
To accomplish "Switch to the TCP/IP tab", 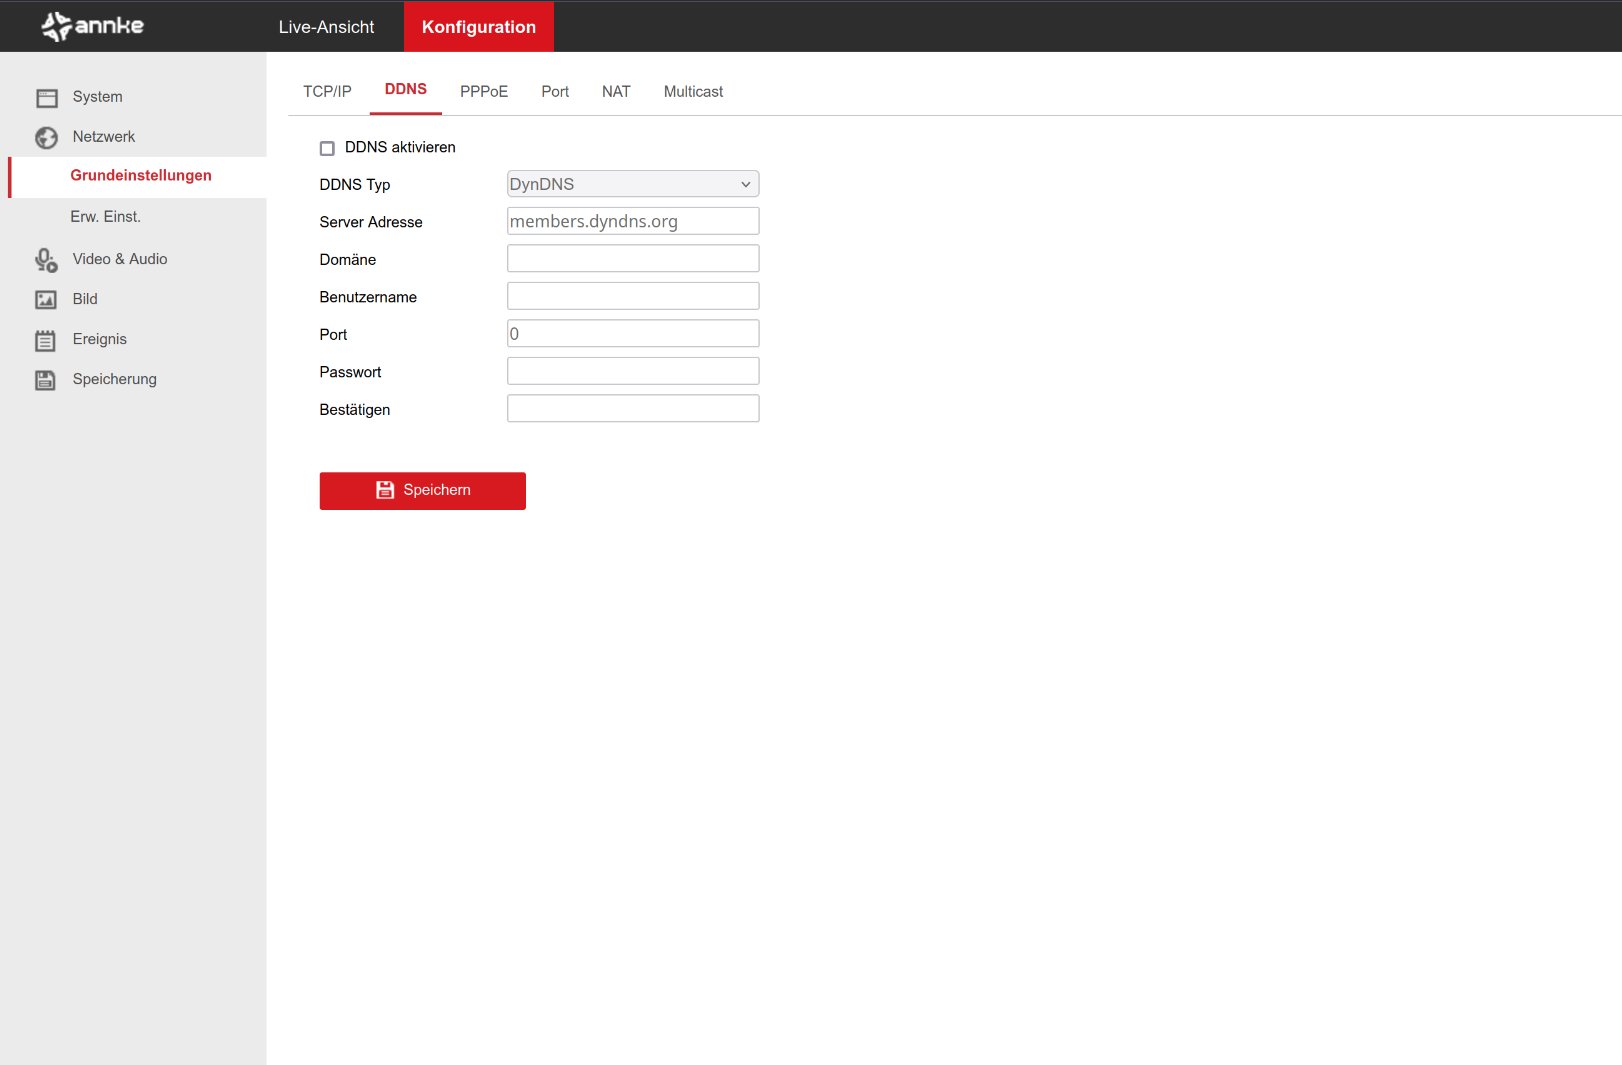I will pyautogui.click(x=327, y=92).
